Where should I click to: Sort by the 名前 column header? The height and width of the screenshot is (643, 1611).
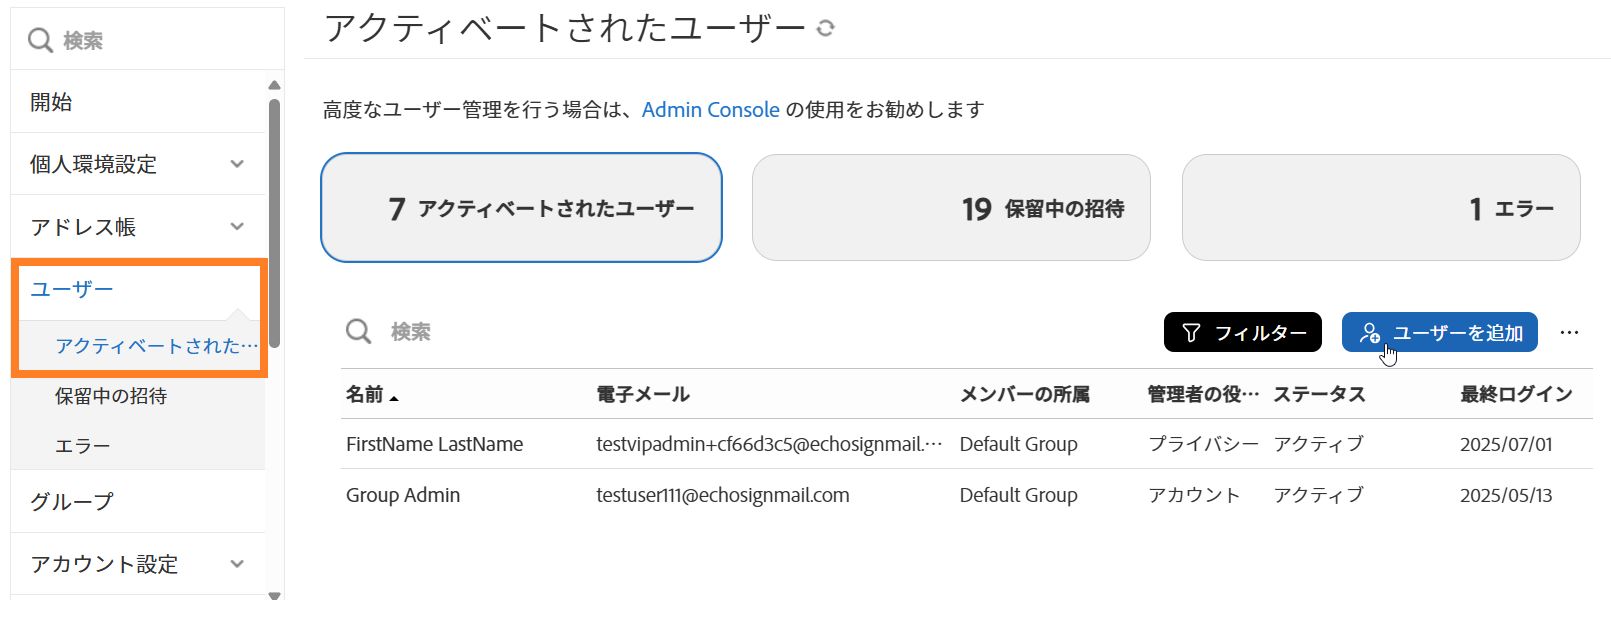pyautogui.click(x=365, y=394)
